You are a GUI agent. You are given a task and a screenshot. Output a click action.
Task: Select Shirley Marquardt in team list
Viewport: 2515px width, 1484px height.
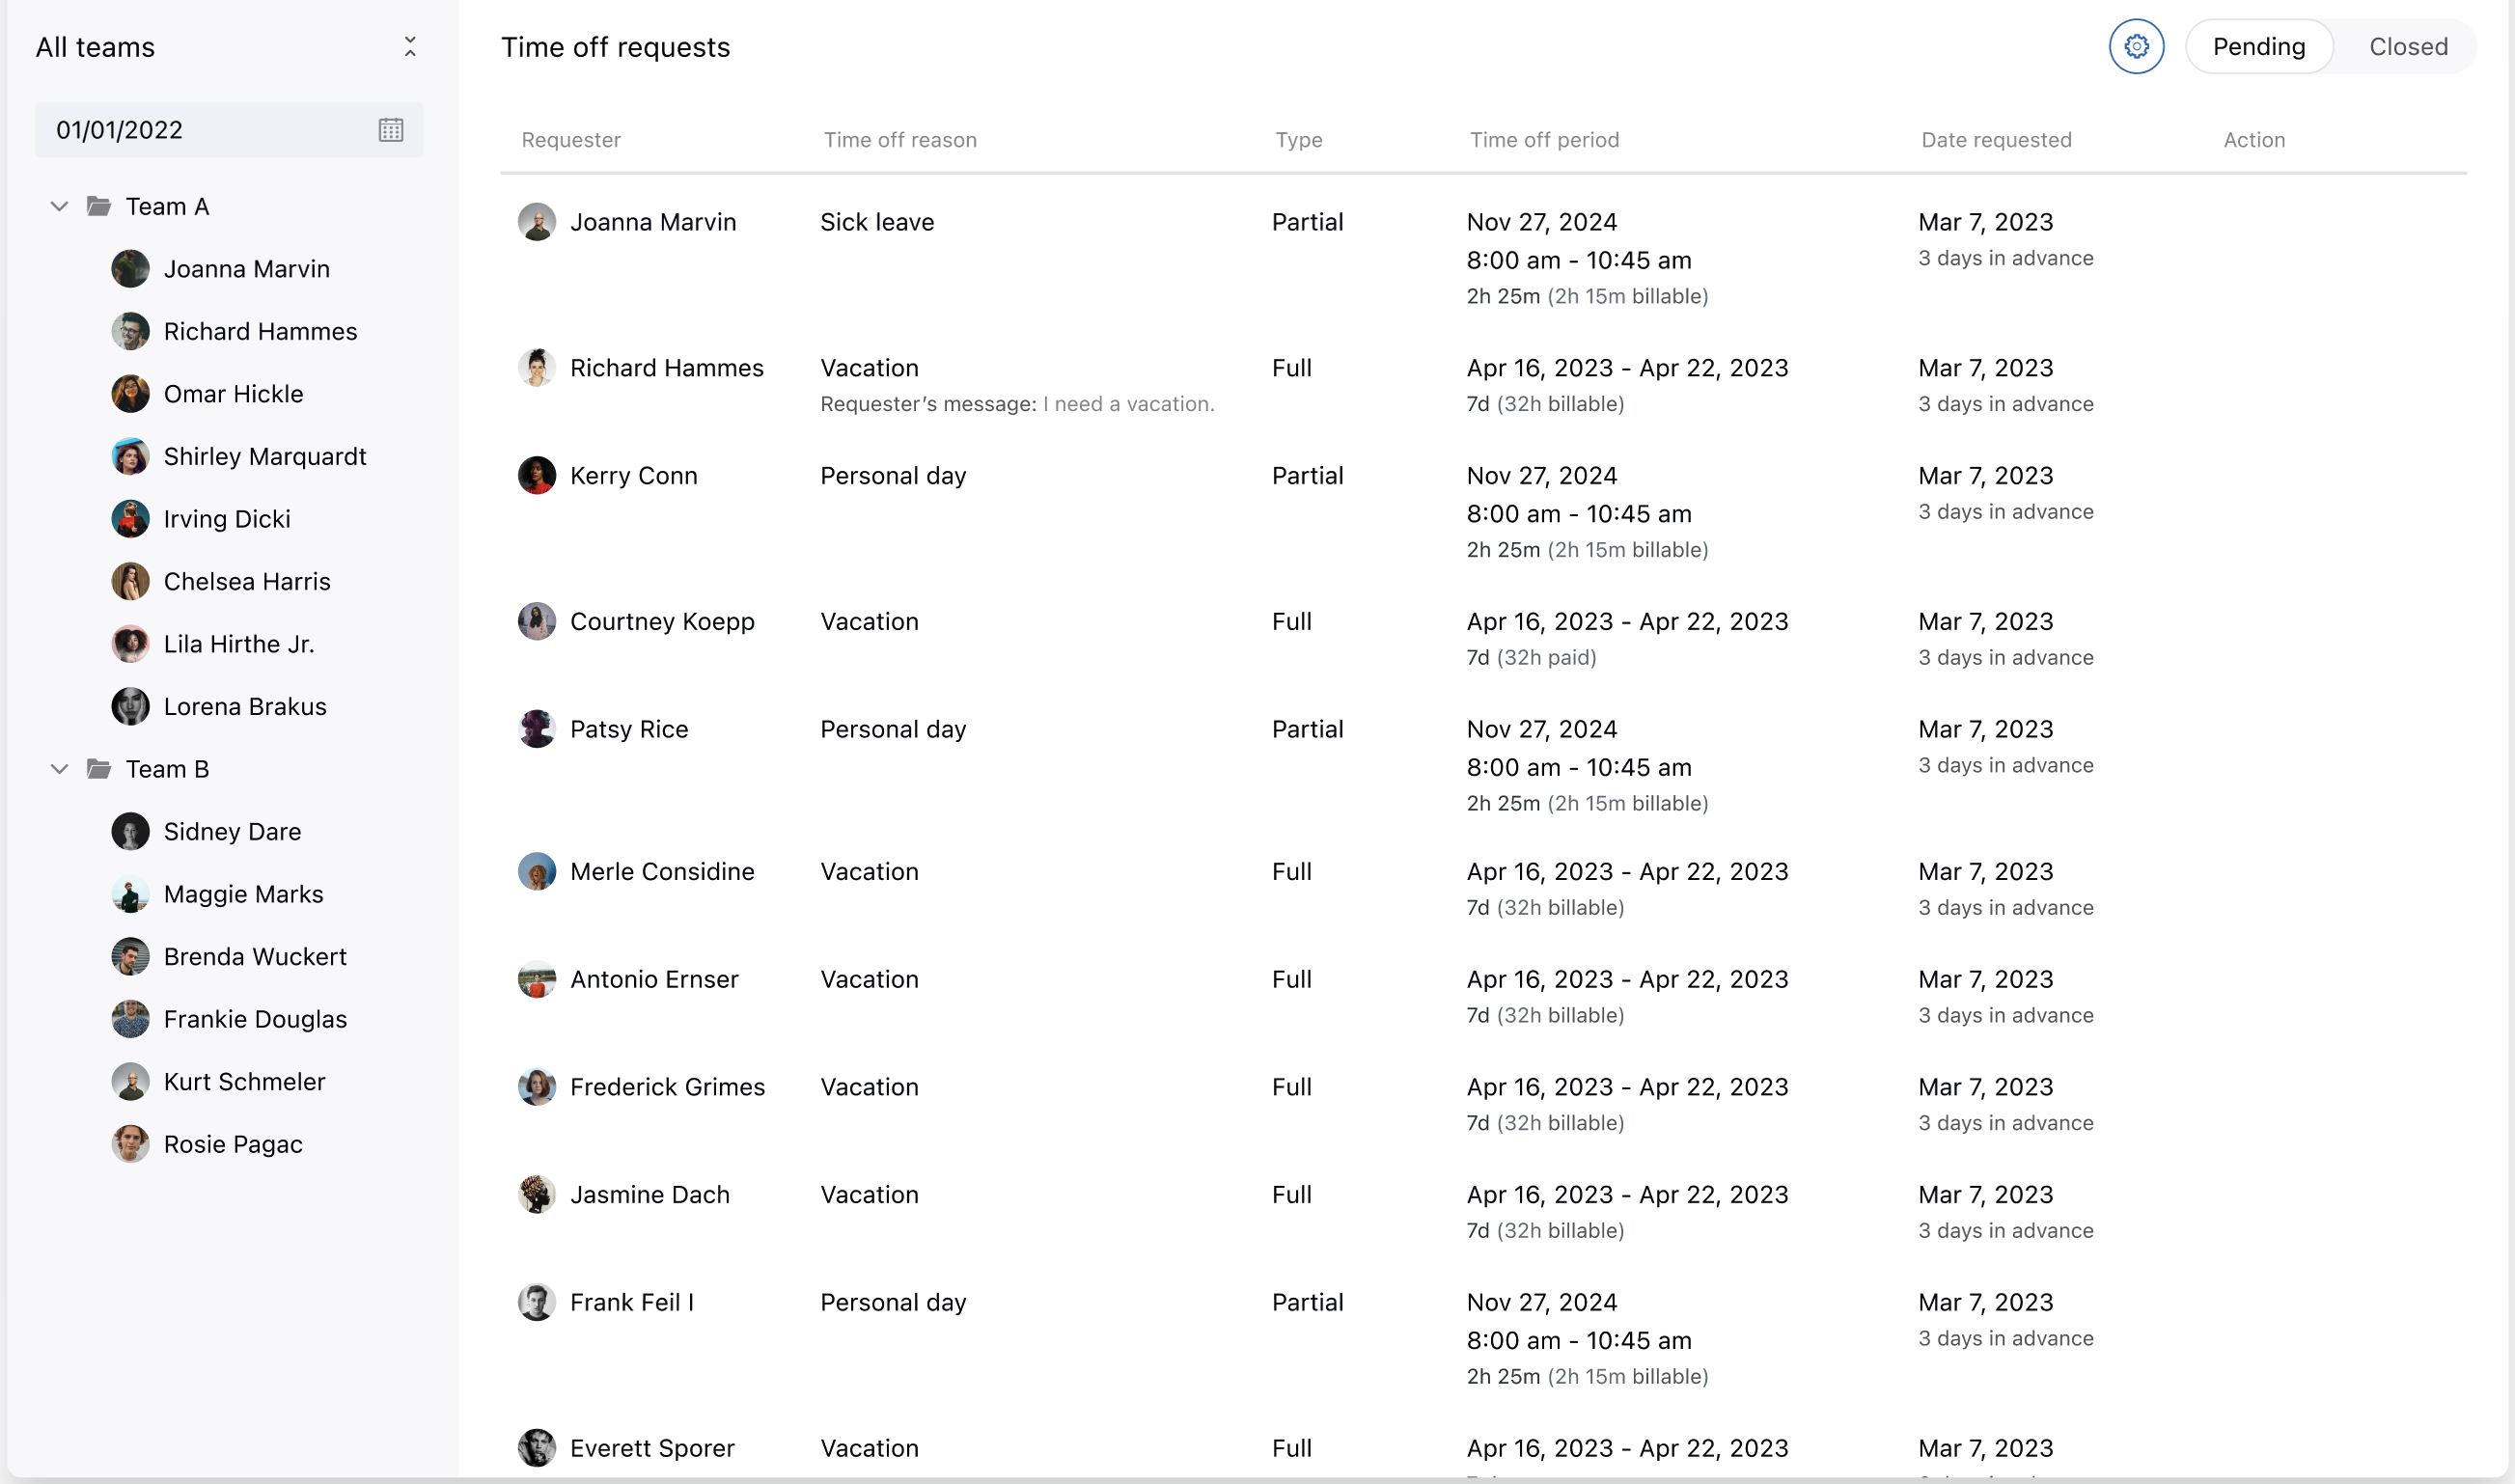coord(265,457)
